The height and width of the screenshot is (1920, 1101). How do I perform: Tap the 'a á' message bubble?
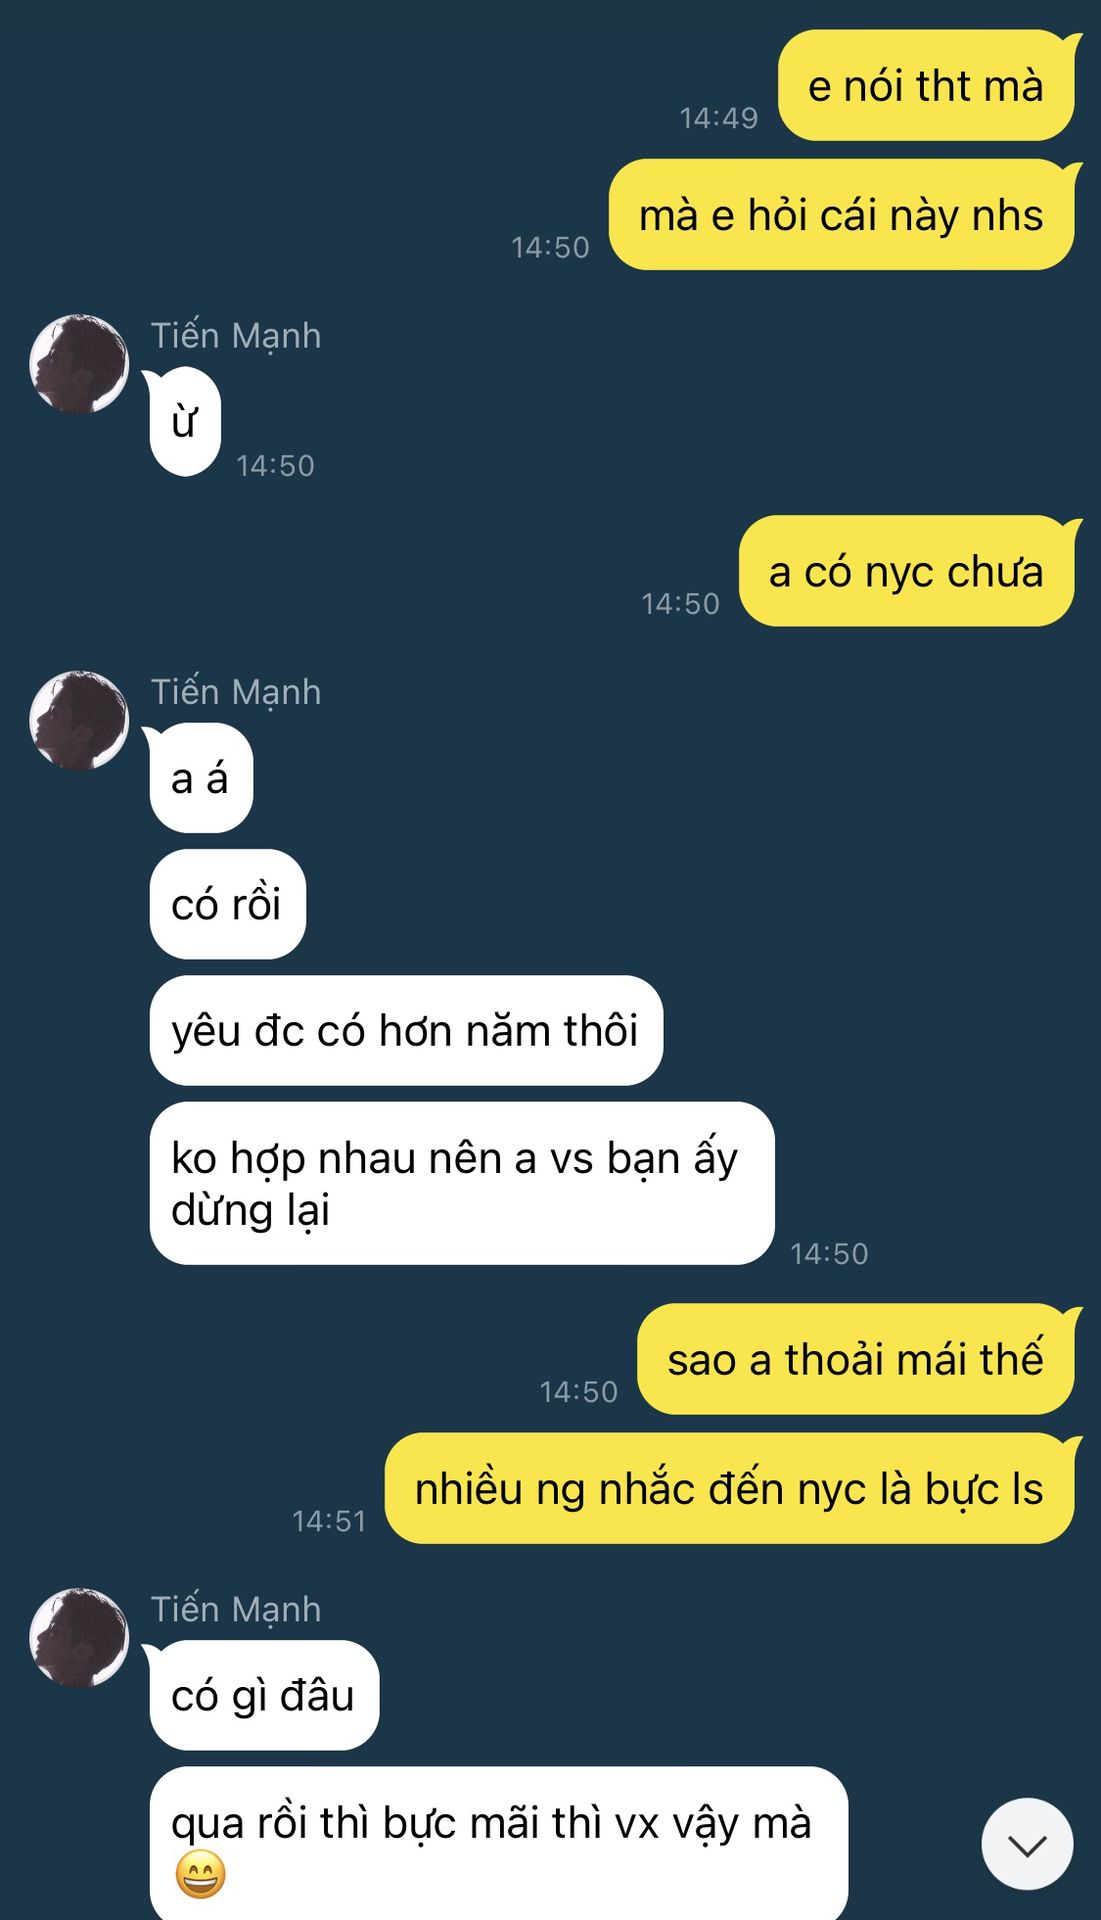point(200,778)
